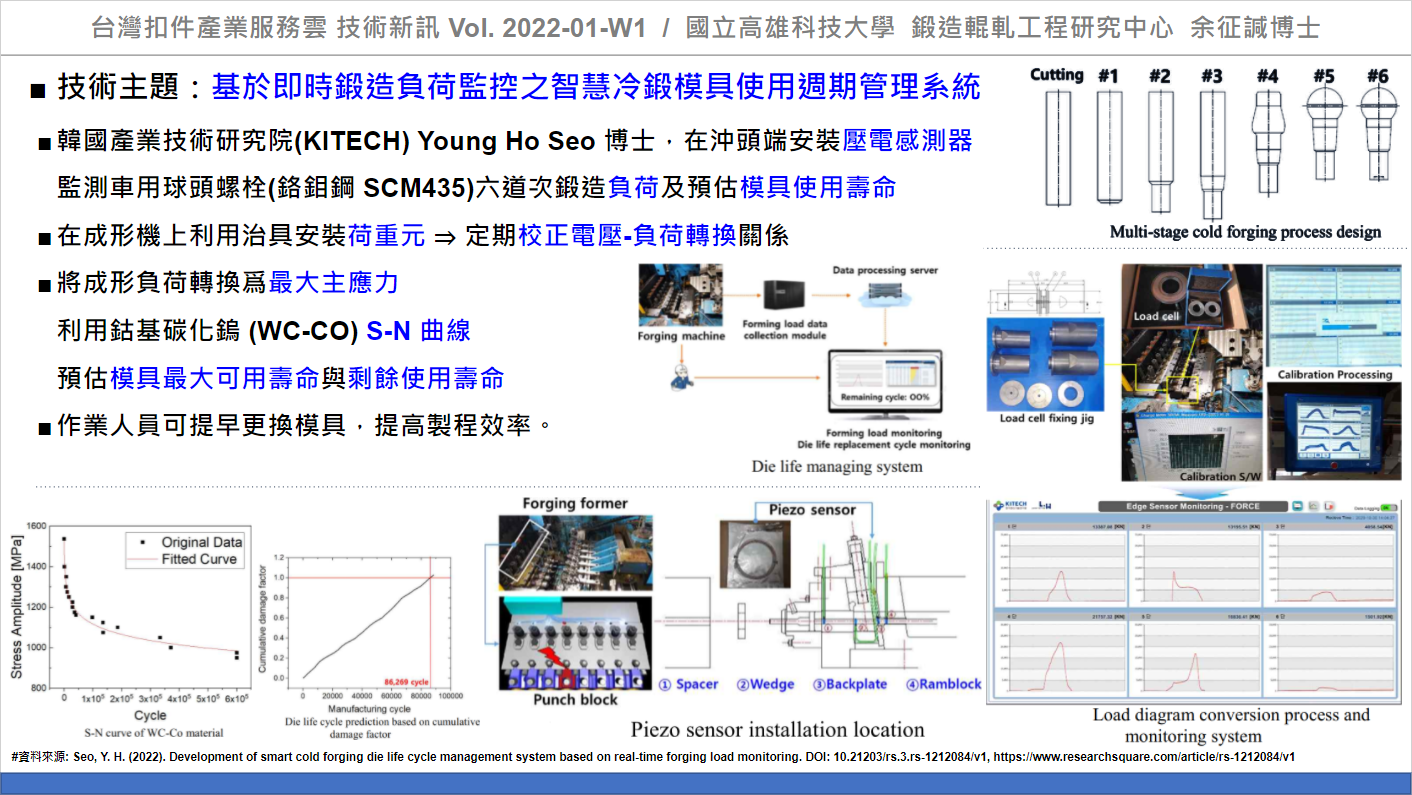Viewport: 1412px width, 795px height.
Task: Click the blue '最大主應力' highlighted text
Action: 333,283
